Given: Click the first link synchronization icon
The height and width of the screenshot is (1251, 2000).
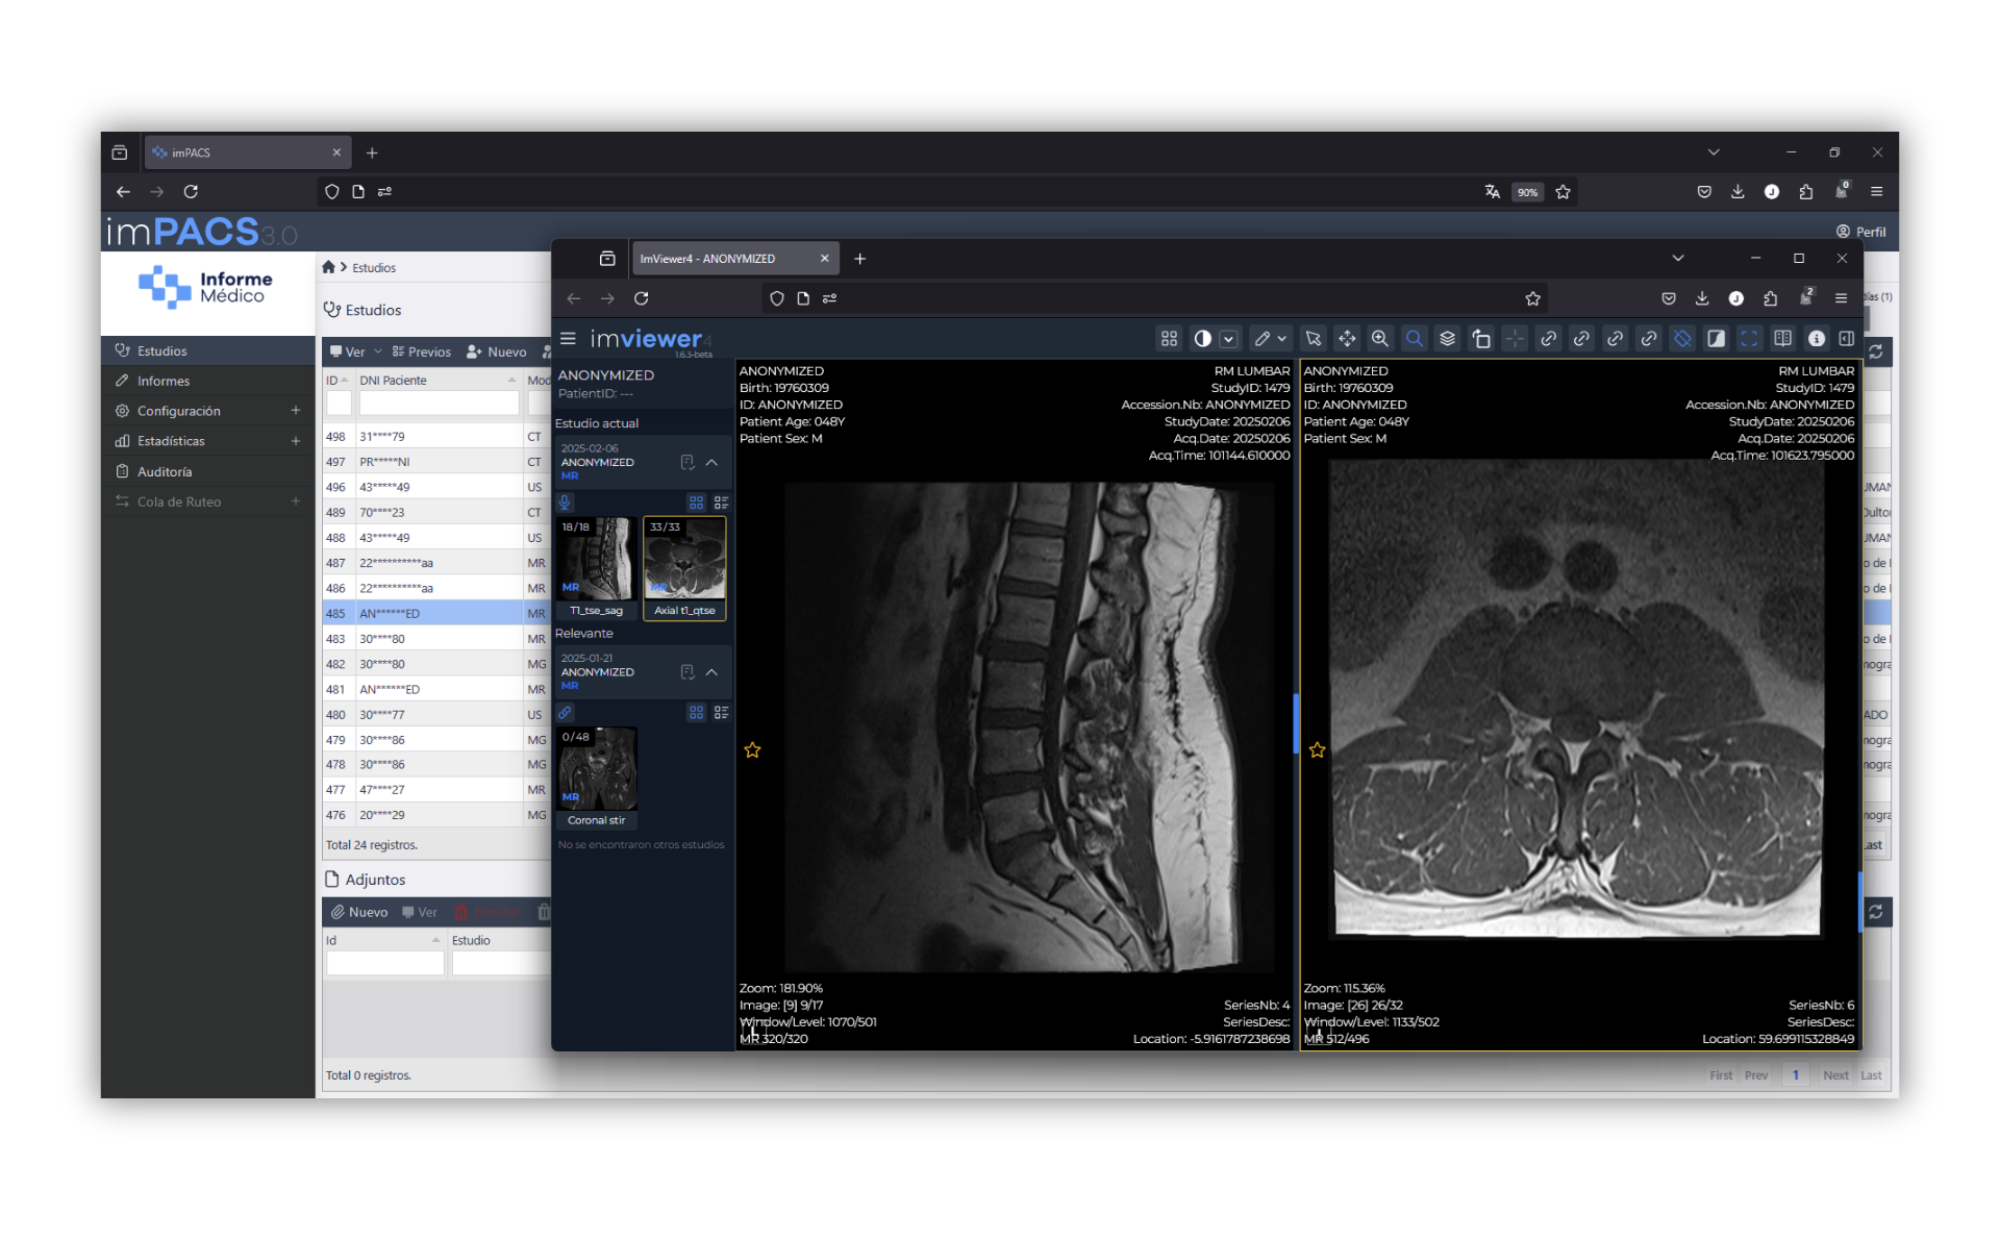Looking at the screenshot, I should coord(1548,339).
